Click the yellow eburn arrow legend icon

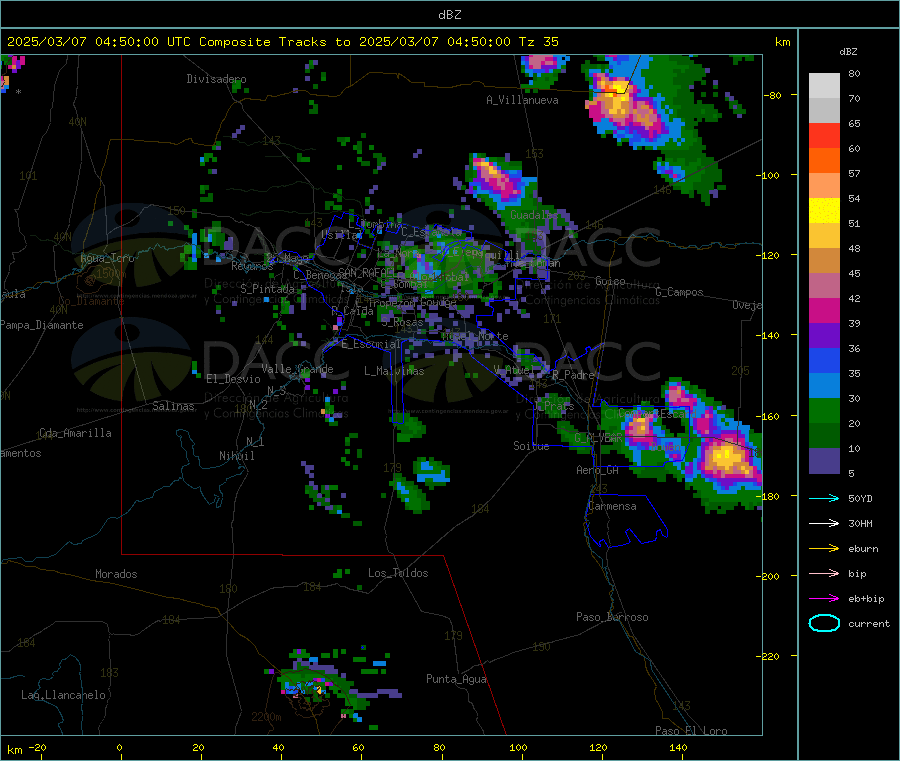(x=824, y=549)
